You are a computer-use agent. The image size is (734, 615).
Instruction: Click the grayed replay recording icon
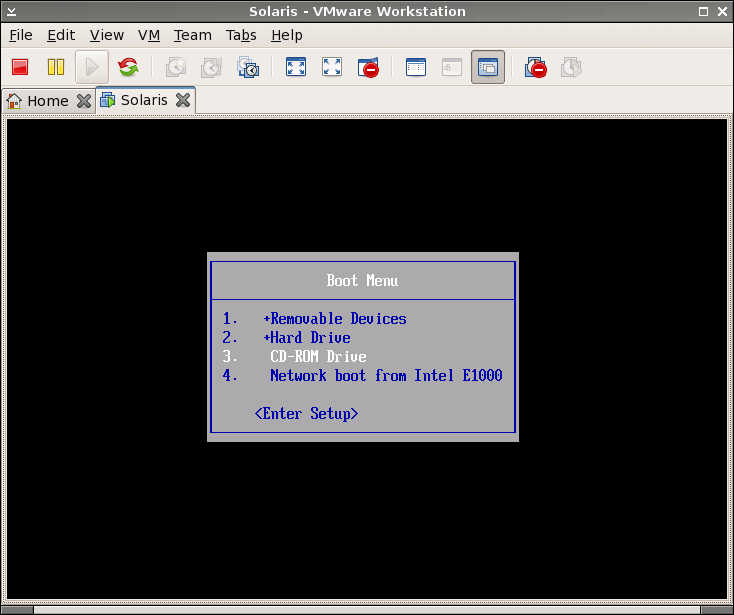tap(572, 67)
